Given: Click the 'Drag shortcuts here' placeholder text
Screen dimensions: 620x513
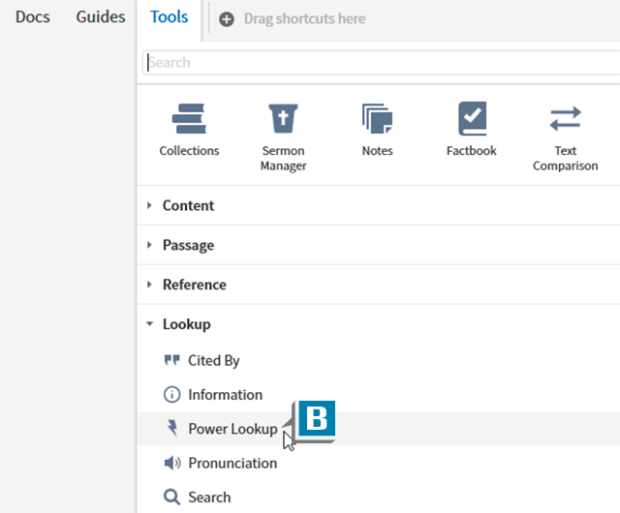Looking at the screenshot, I should 305,19.
